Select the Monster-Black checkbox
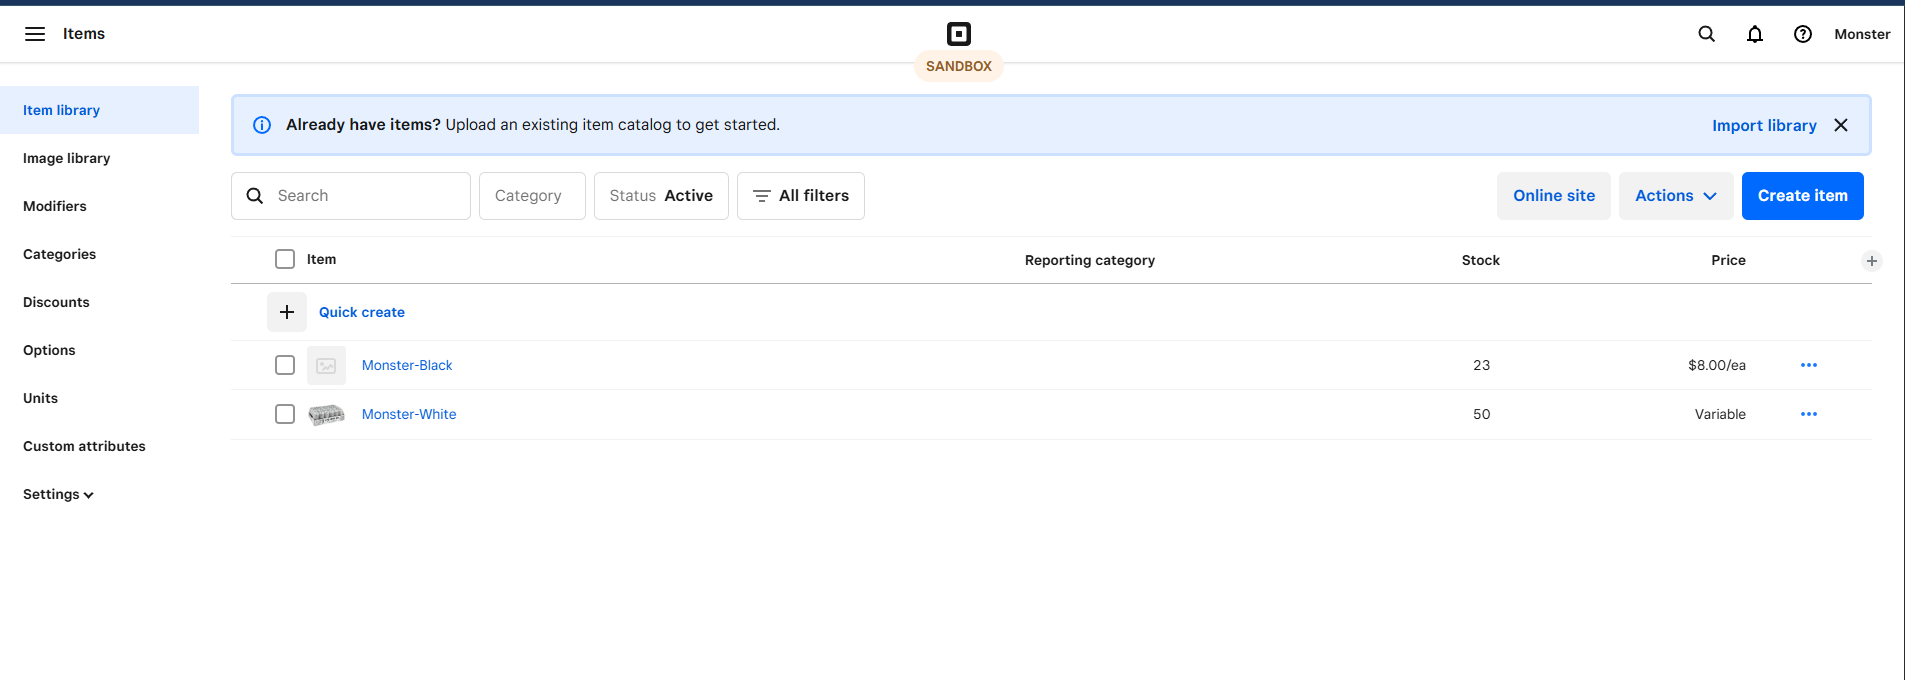1905x680 pixels. click(x=285, y=365)
